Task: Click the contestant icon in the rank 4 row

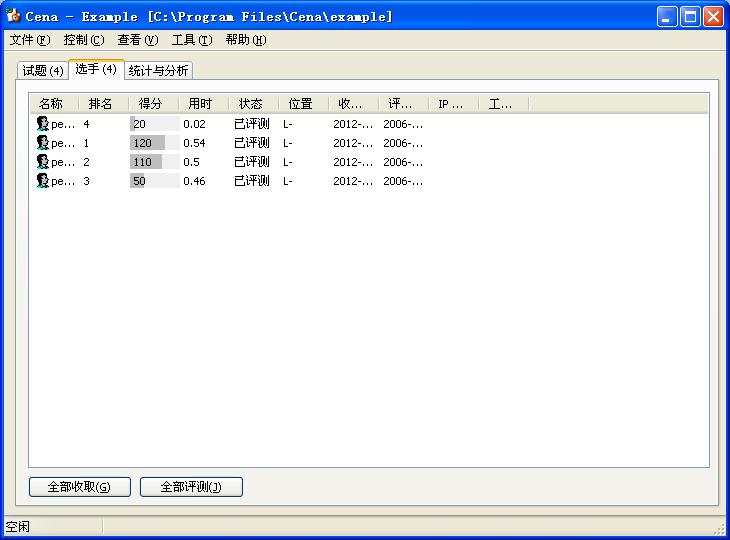Action: [x=43, y=124]
